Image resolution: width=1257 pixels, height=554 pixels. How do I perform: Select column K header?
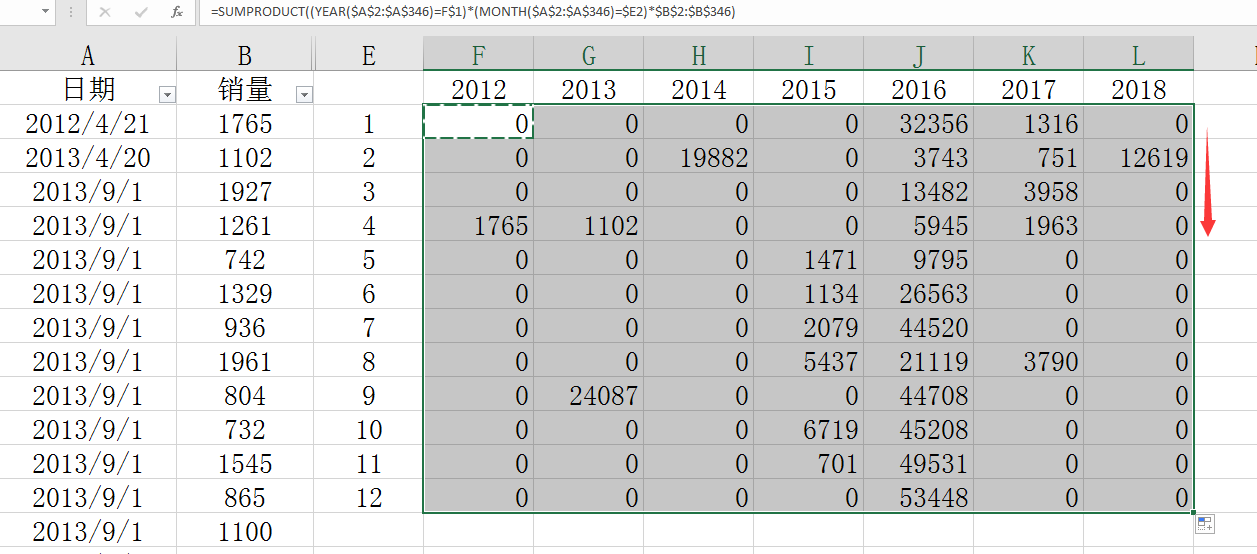(x=1029, y=54)
